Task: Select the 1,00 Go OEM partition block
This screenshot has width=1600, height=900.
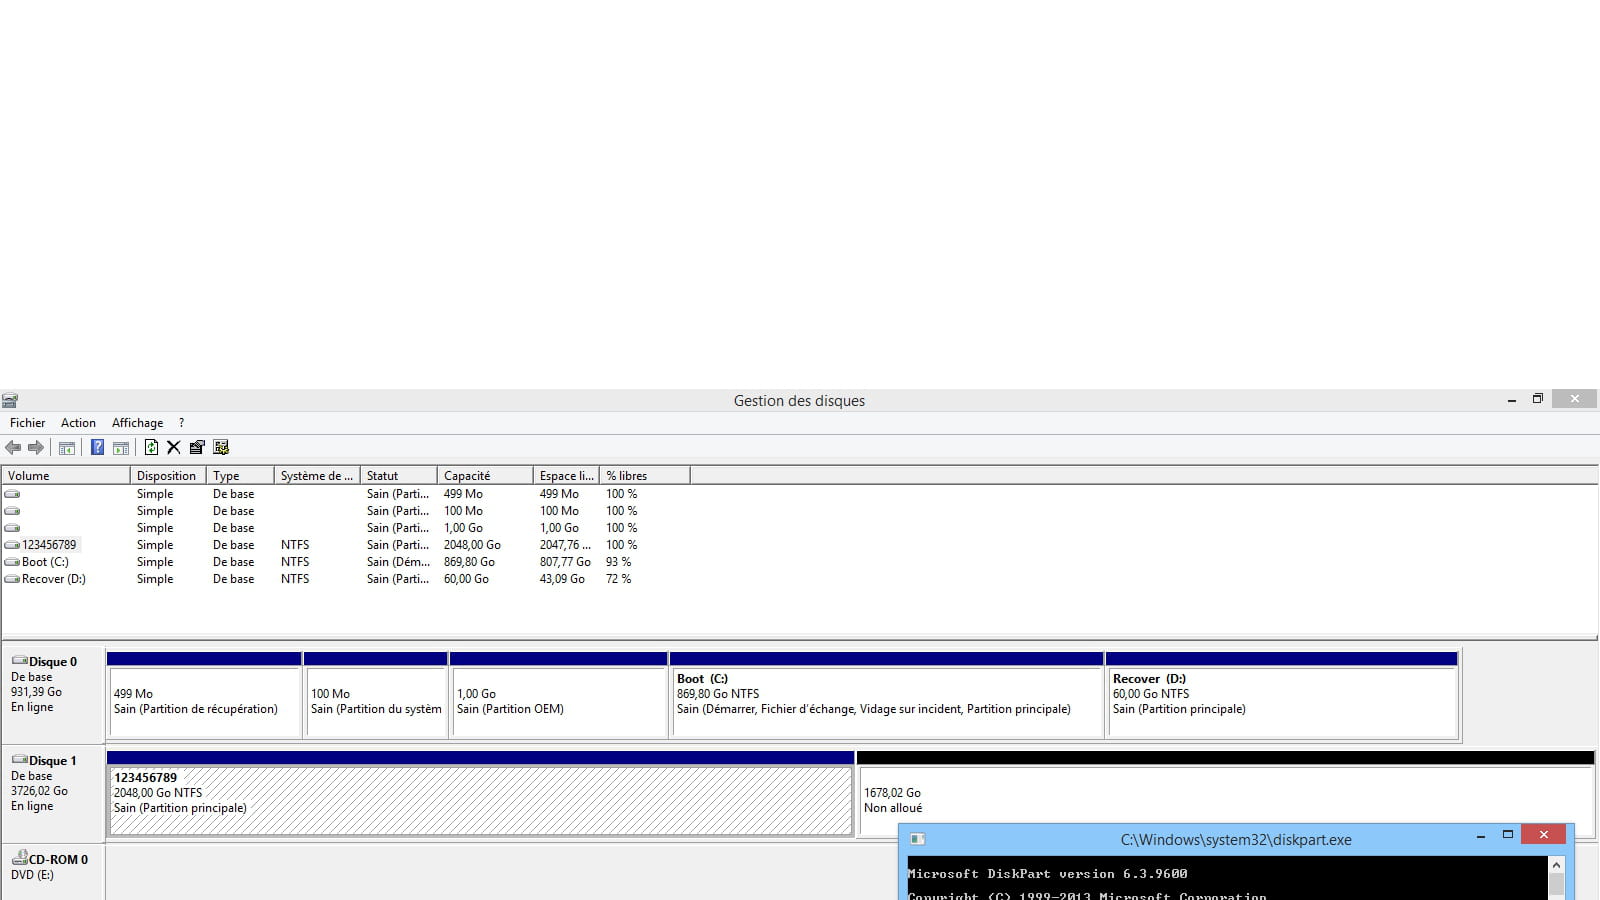Action: (x=559, y=696)
